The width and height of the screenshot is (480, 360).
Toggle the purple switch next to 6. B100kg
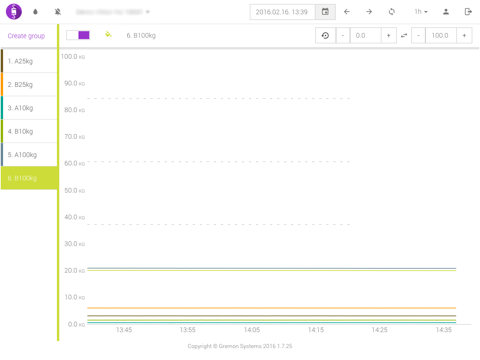pyautogui.click(x=78, y=35)
